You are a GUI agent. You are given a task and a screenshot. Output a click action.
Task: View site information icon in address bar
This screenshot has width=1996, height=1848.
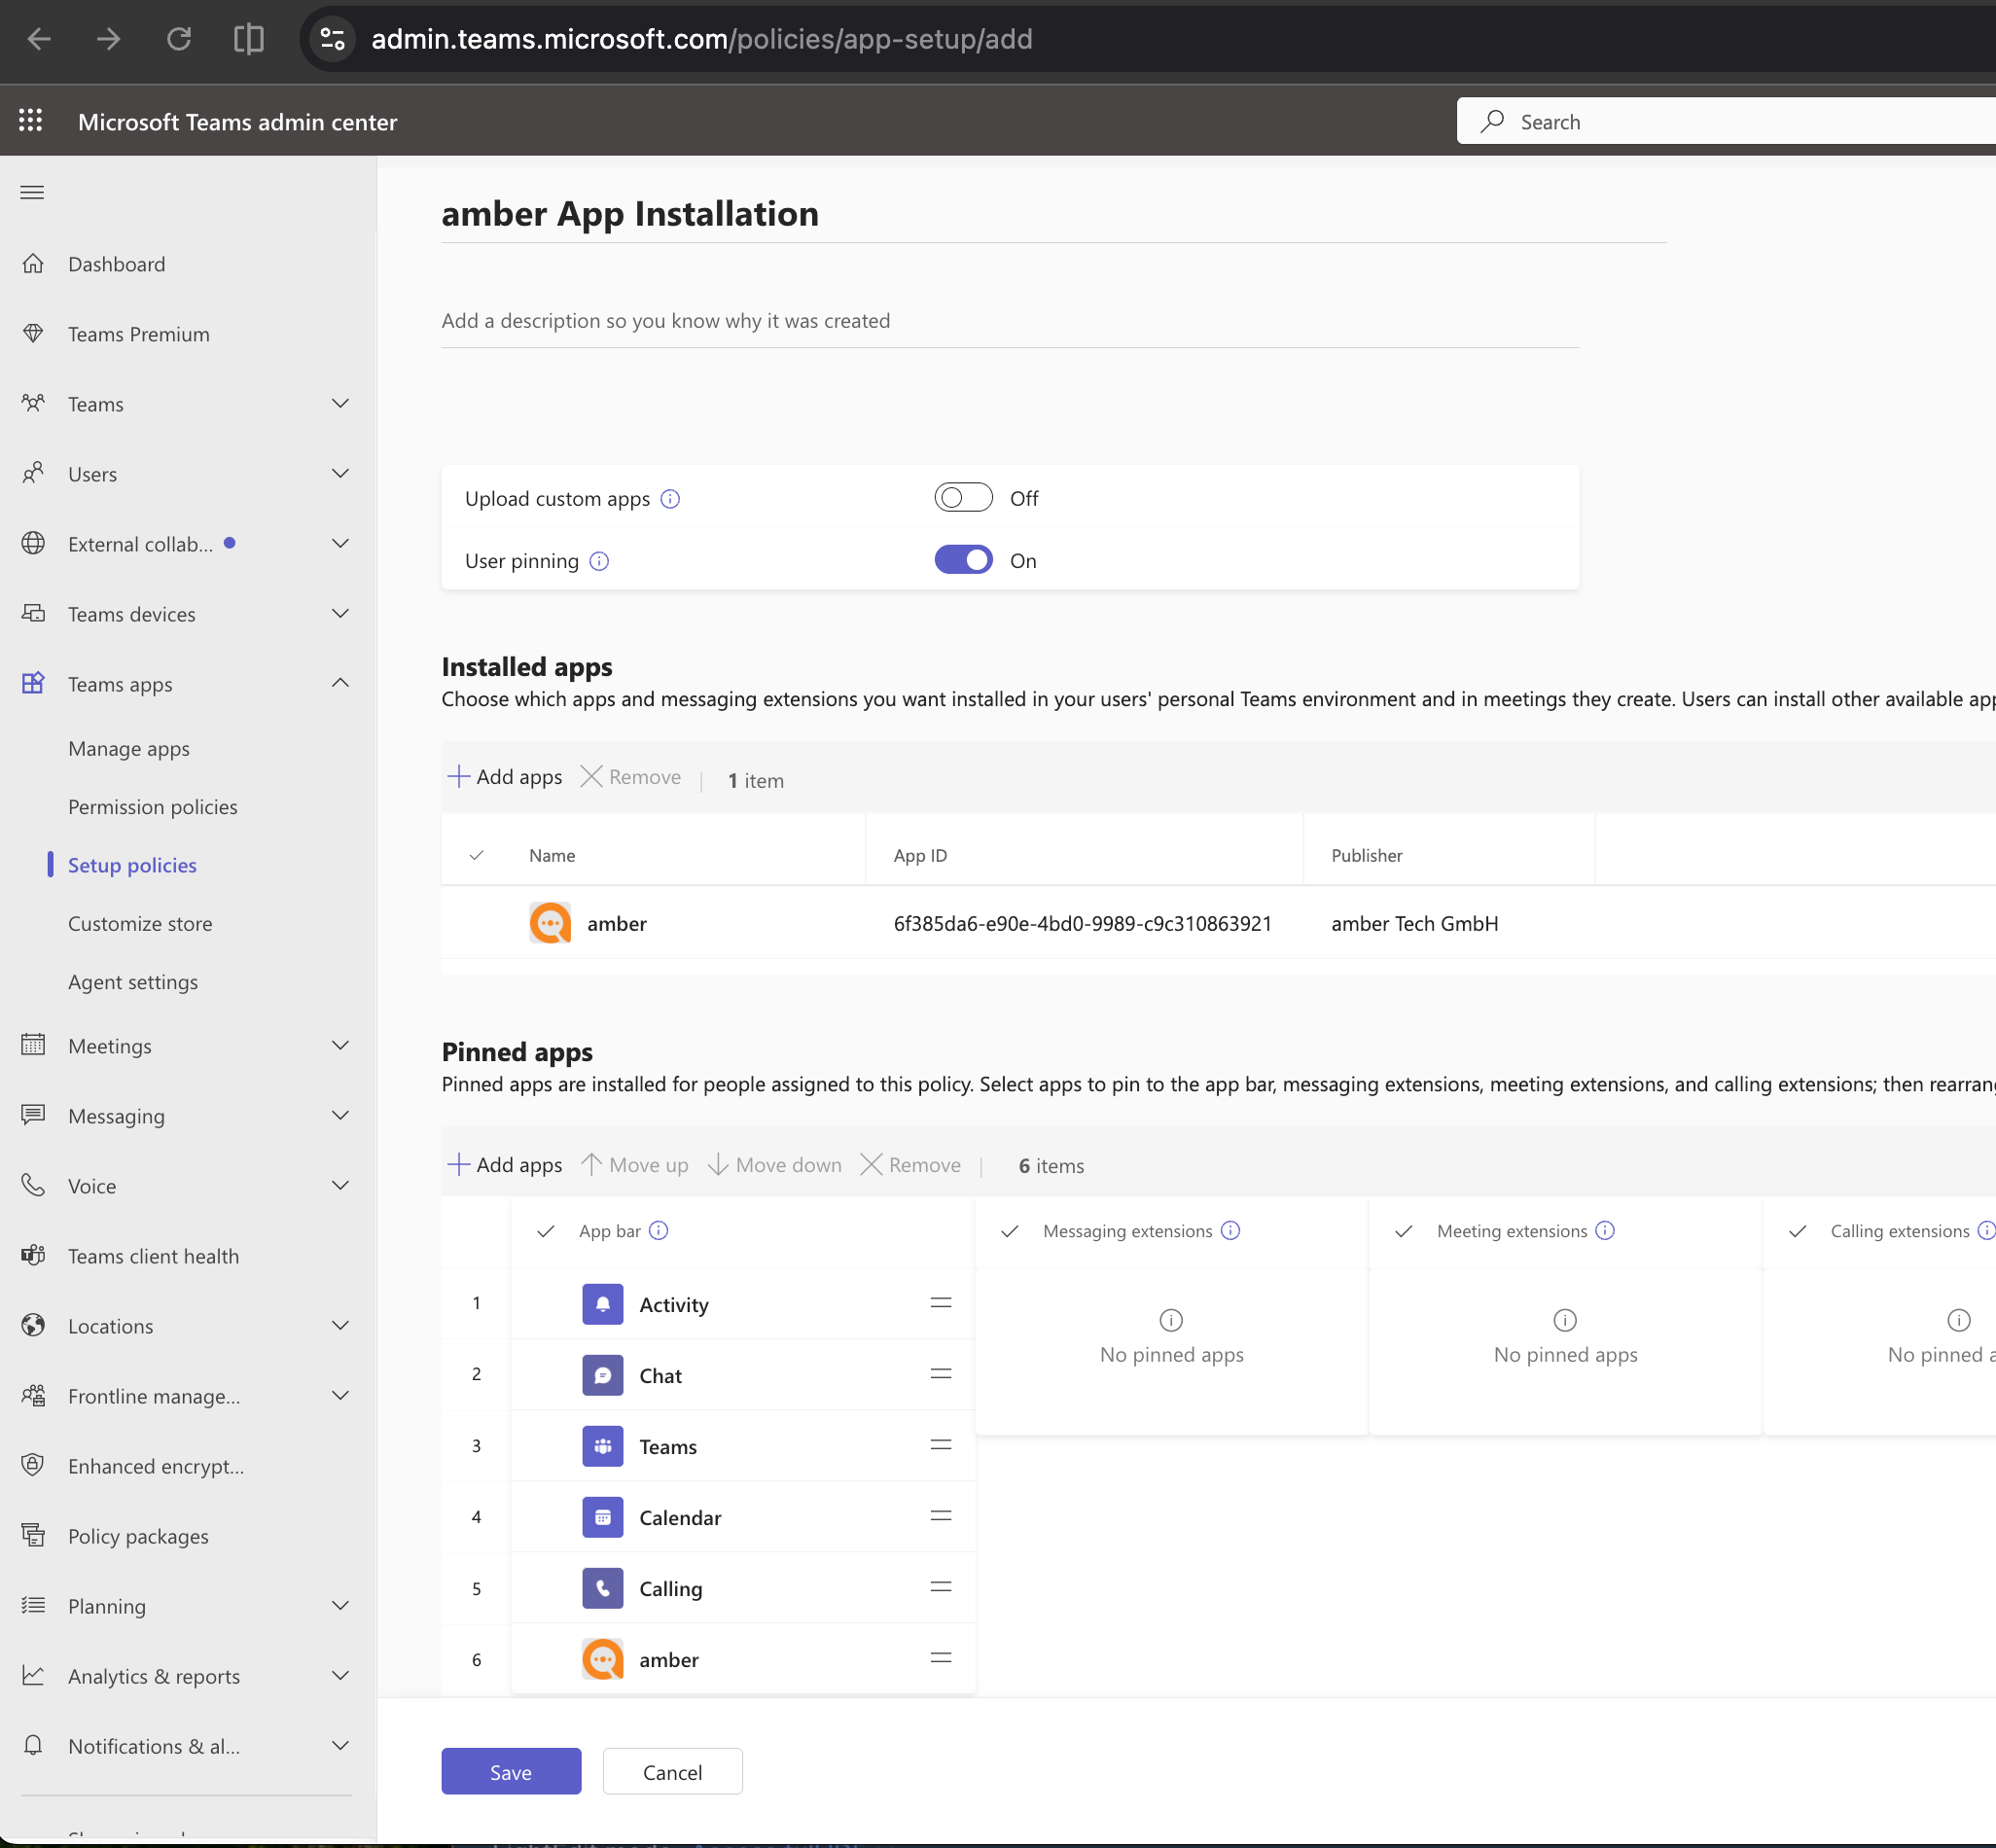[x=333, y=39]
